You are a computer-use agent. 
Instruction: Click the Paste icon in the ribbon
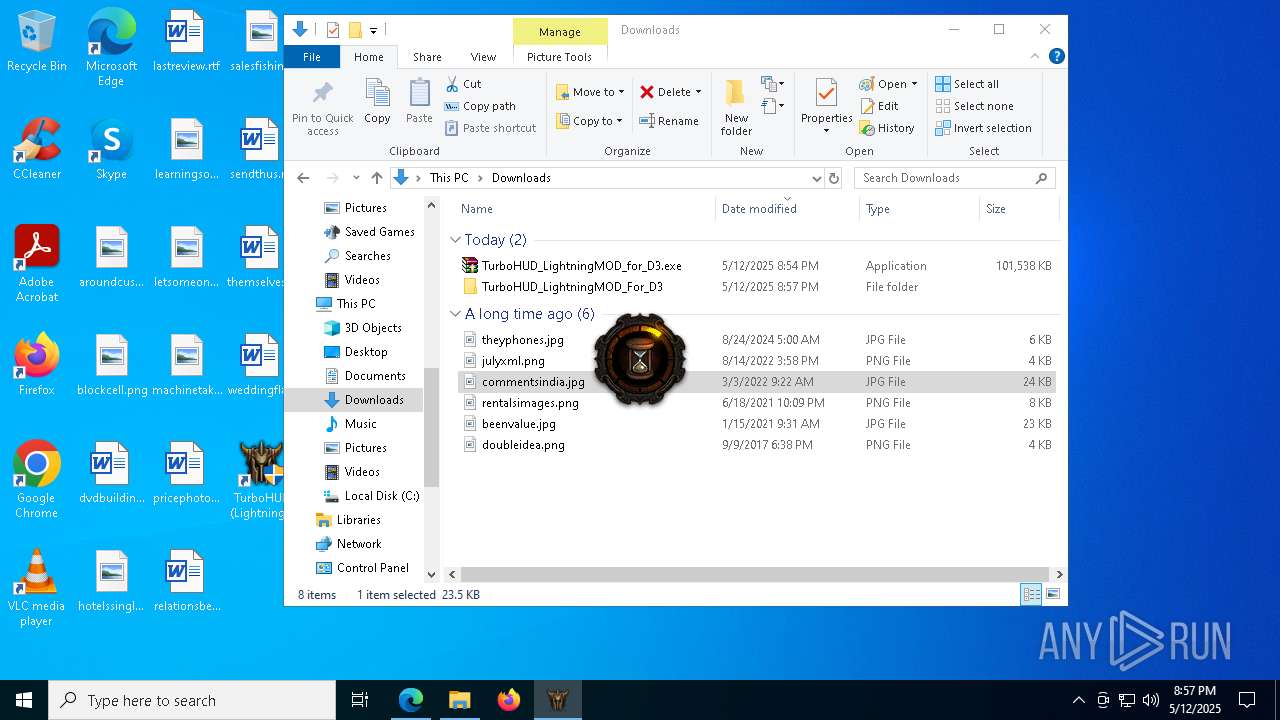pos(419,101)
